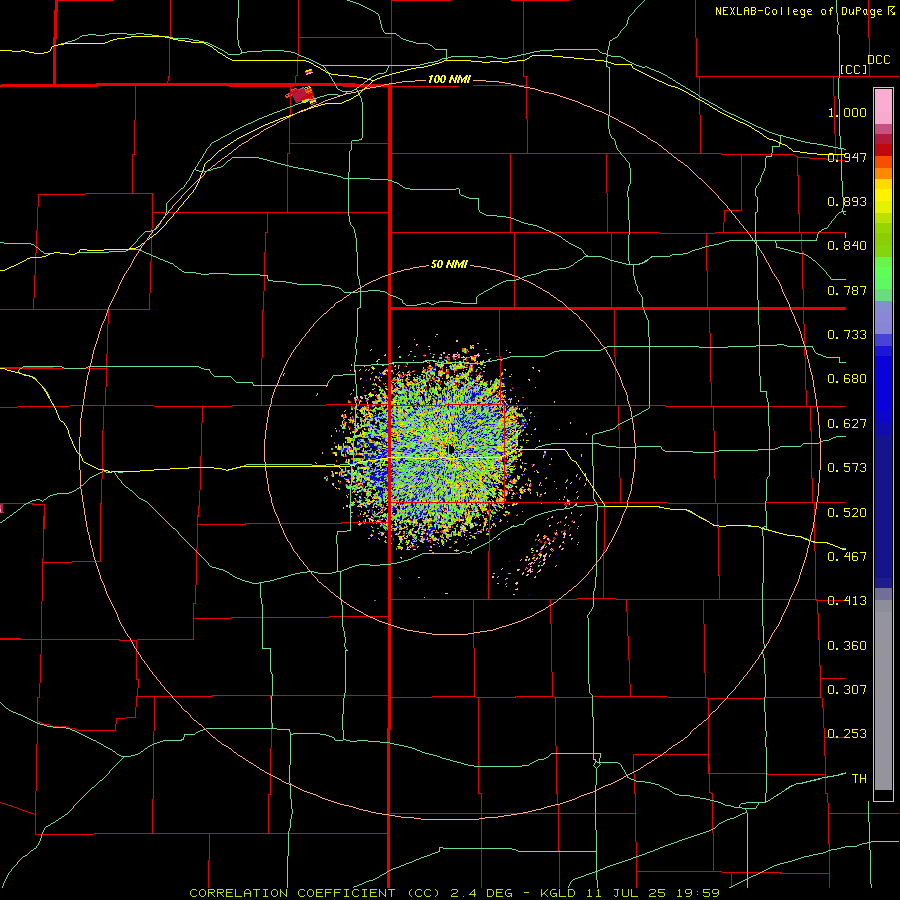Select the DCC product label

pyautogui.click(x=878, y=60)
